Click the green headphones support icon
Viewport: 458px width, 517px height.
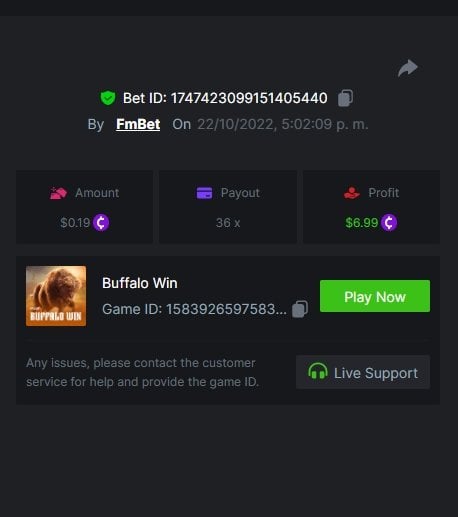click(x=318, y=372)
